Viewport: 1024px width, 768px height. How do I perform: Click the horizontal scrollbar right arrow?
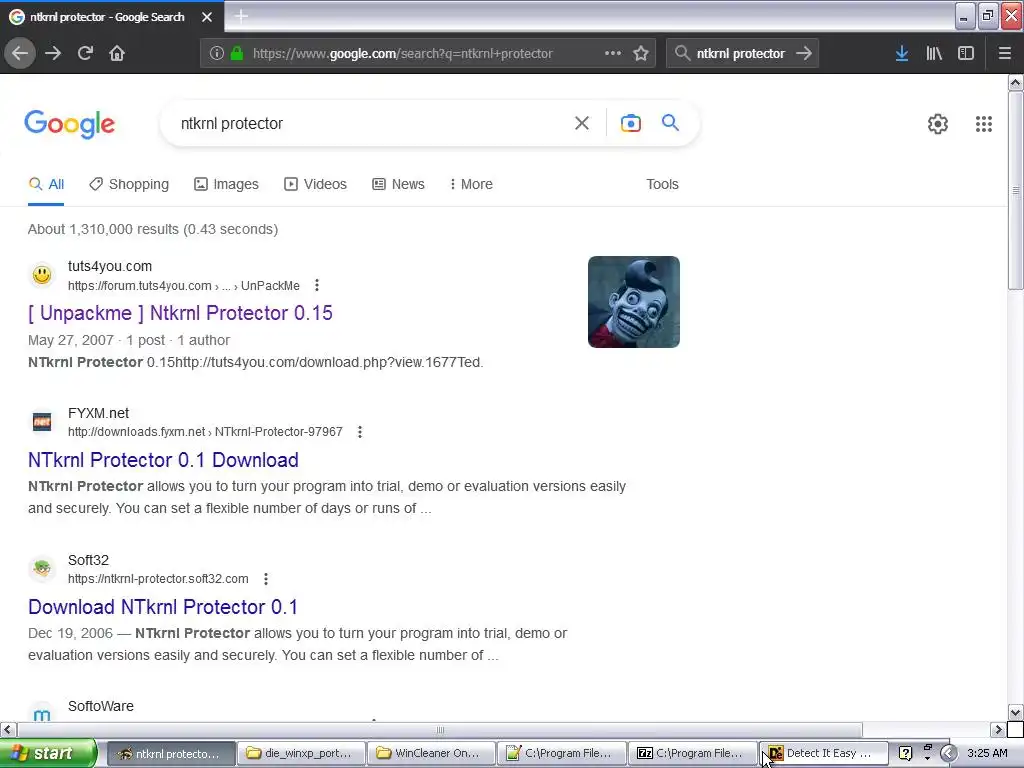tap(998, 729)
